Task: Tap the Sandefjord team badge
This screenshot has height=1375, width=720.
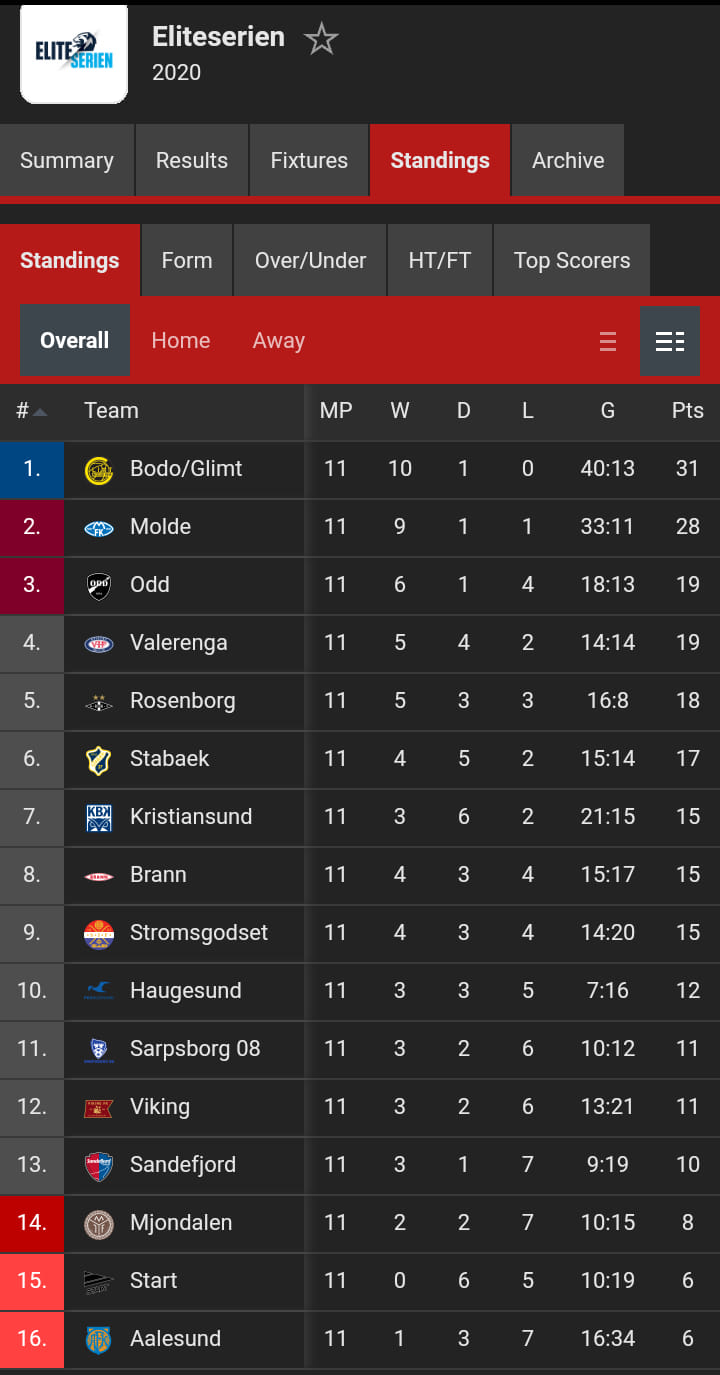Action: click(x=99, y=1165)
